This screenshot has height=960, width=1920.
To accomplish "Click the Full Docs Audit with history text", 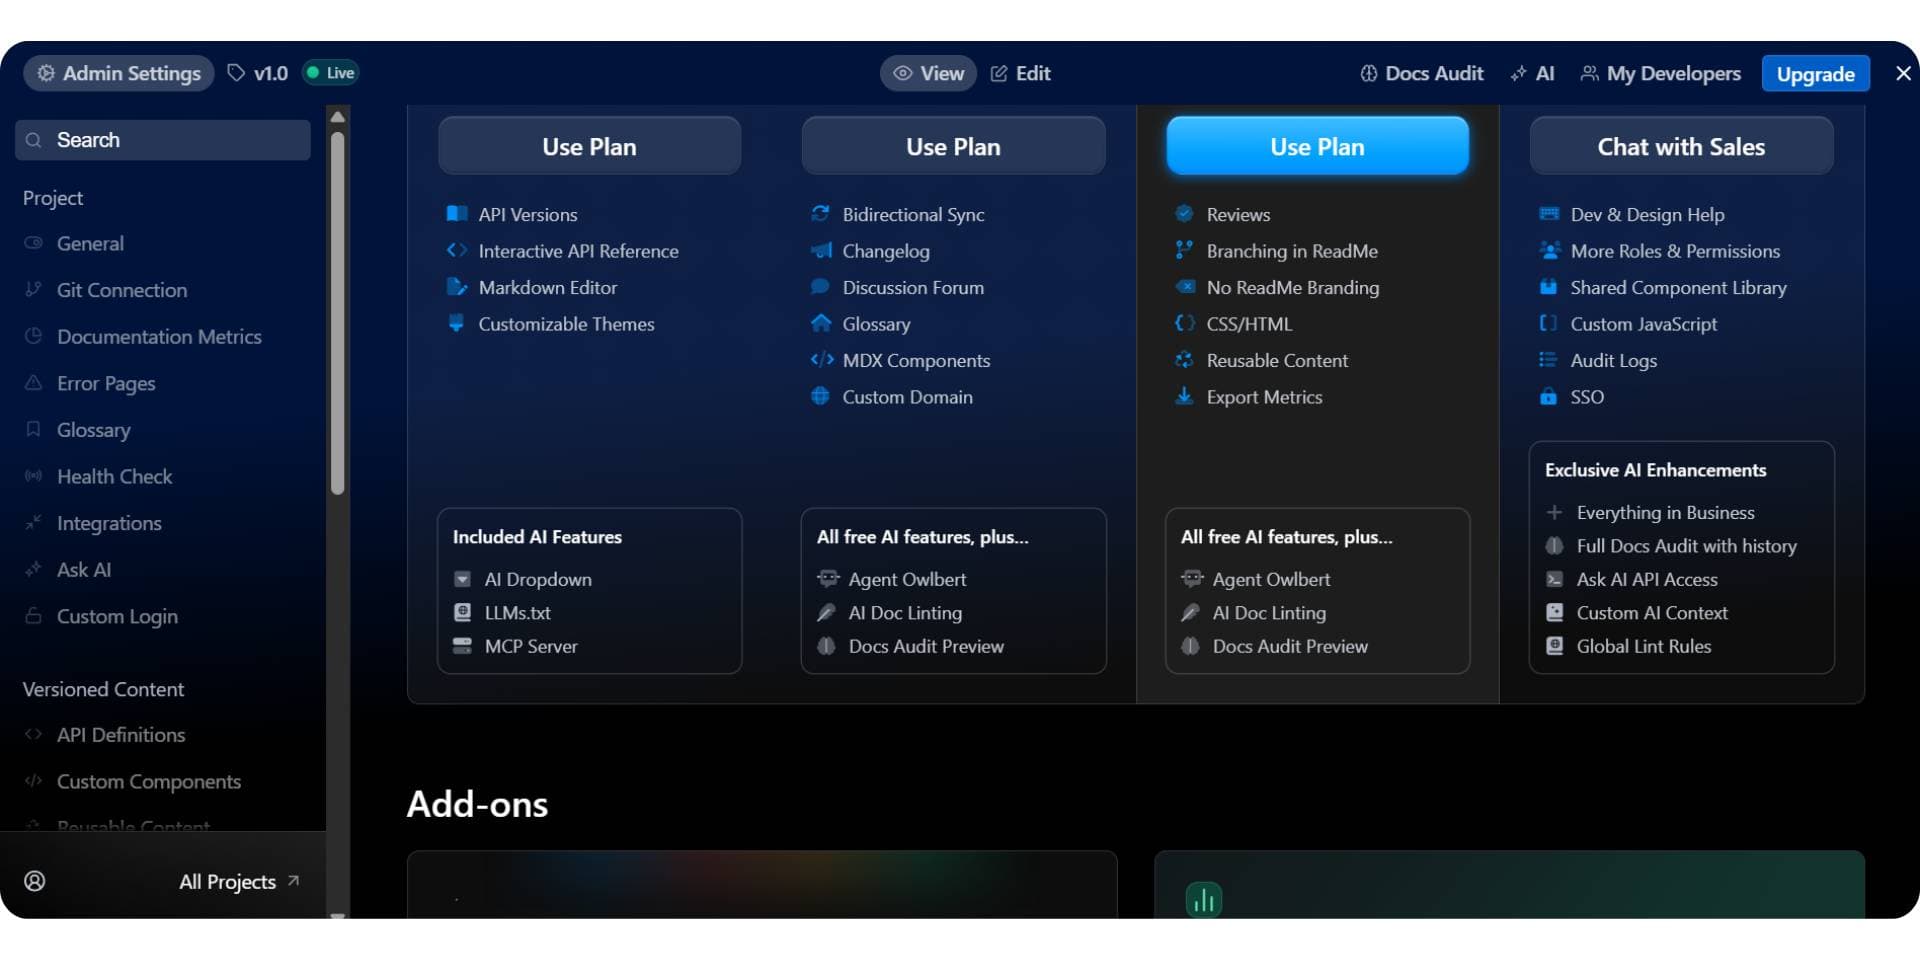I will (1686, 546).
